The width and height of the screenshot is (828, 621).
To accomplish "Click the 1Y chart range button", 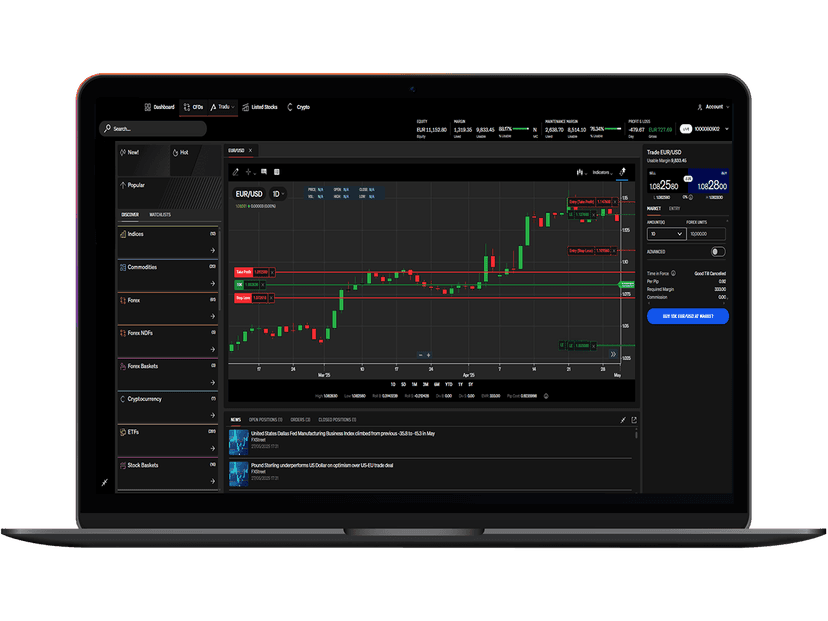I will [458, 385].
